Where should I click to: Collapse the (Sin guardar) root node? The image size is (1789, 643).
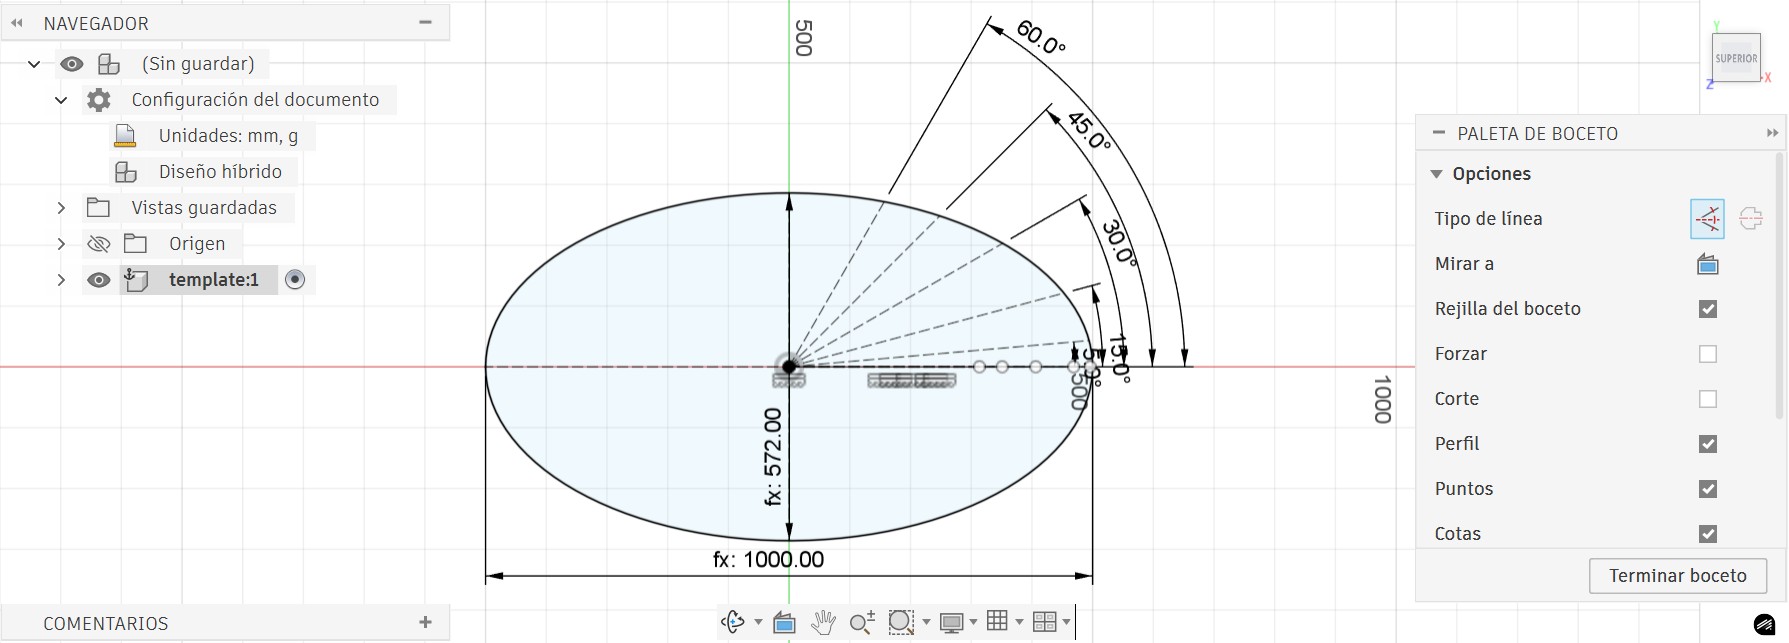point(34,64)
